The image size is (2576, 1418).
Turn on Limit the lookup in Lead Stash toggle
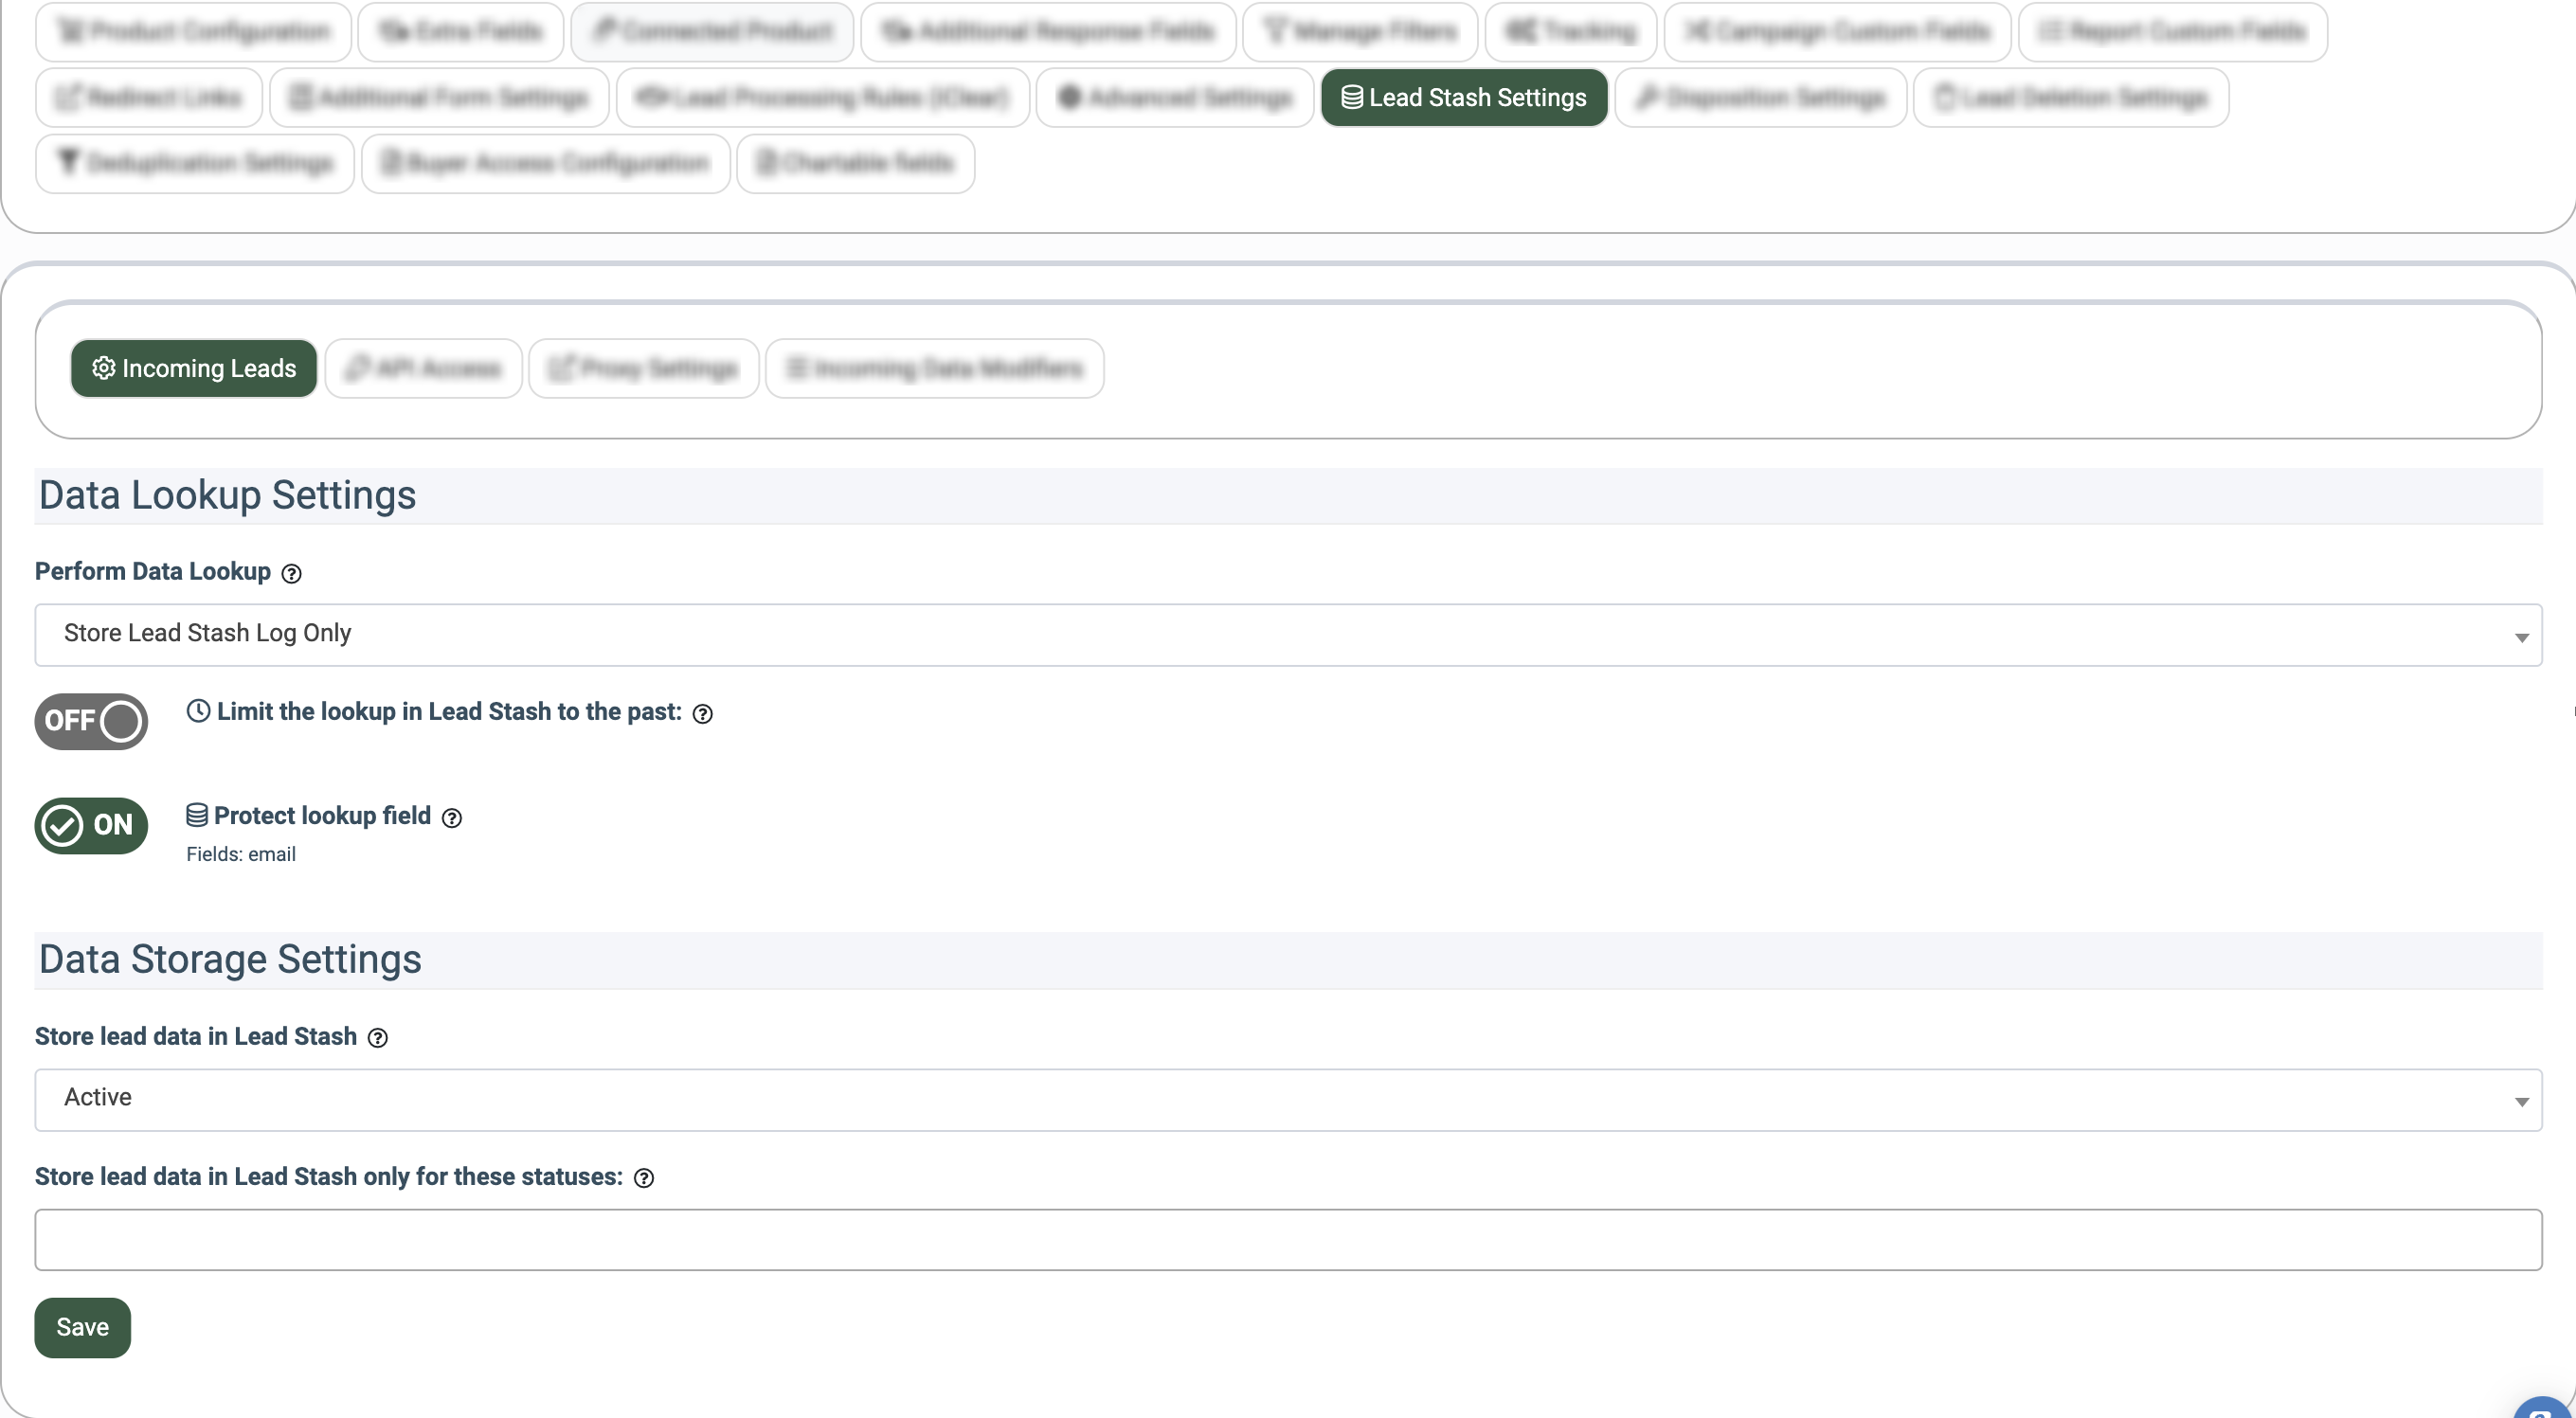tap(91, 721)
